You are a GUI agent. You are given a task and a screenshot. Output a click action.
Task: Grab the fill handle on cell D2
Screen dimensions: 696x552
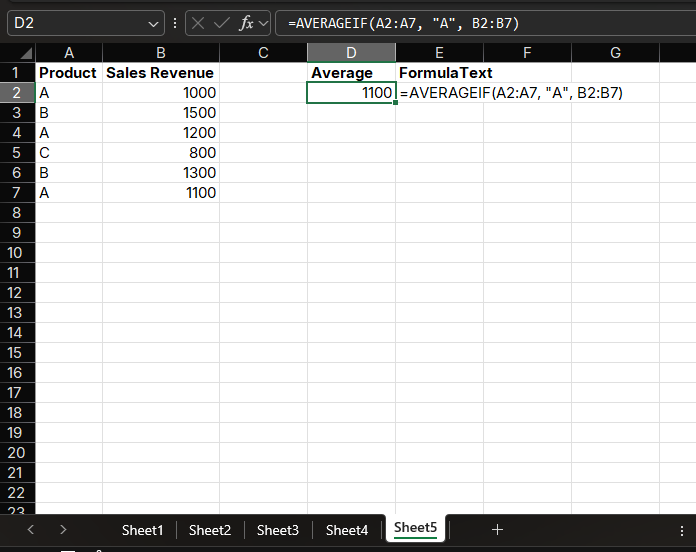395,103
